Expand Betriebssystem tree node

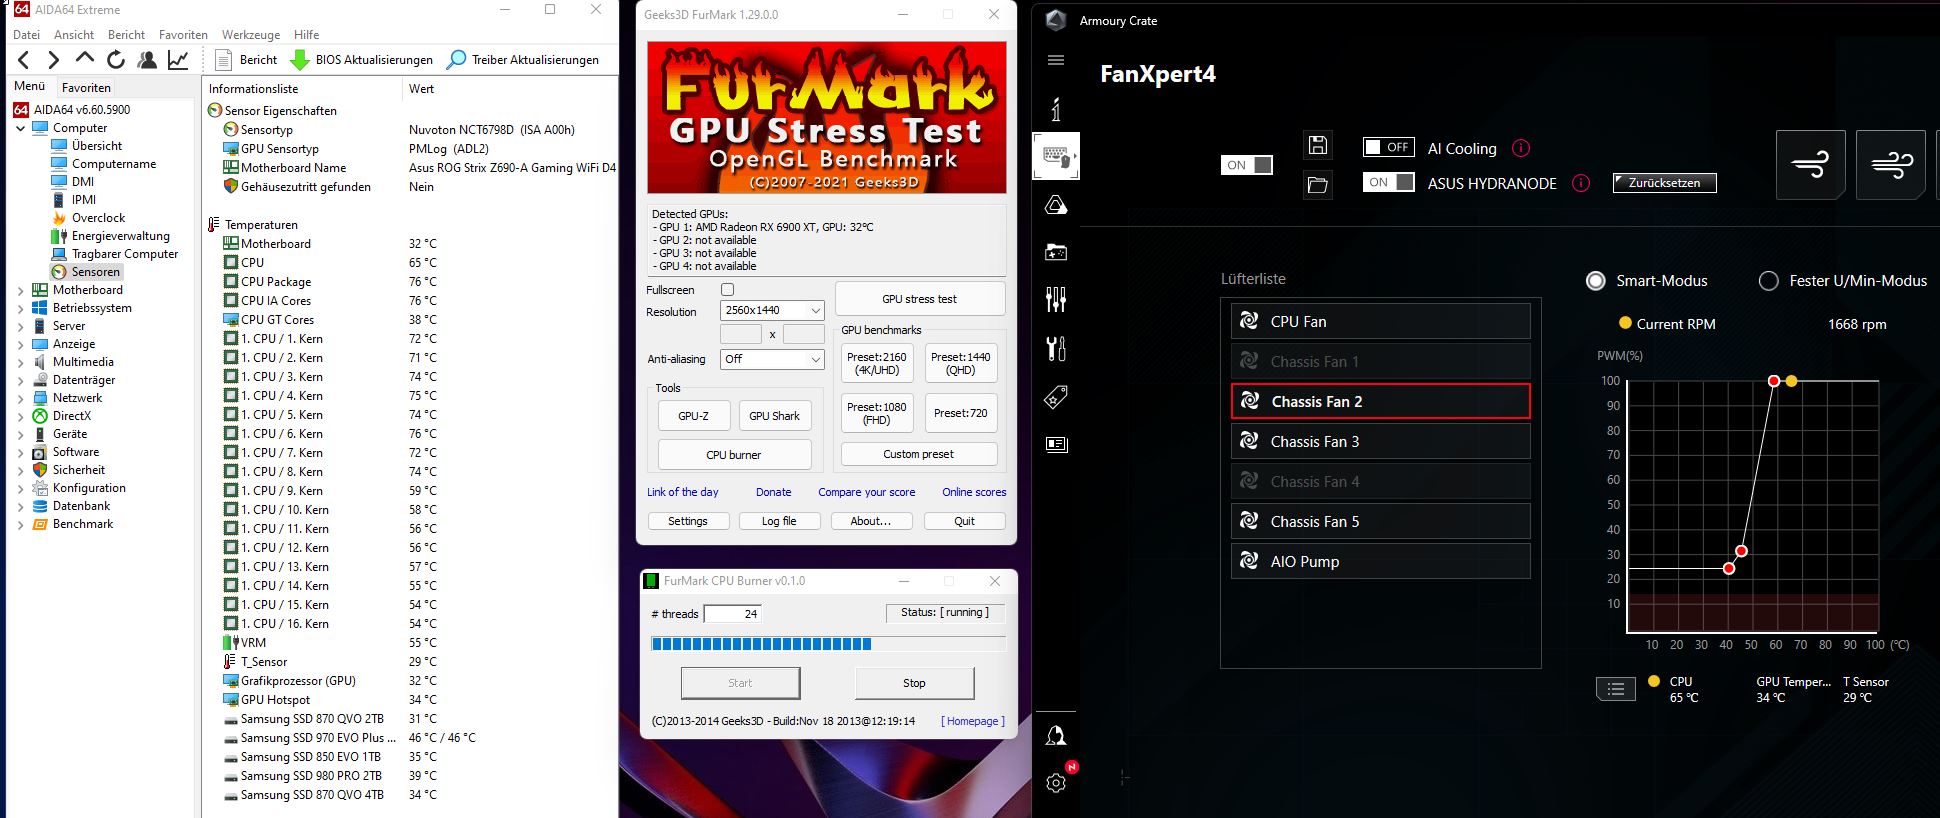21,308
